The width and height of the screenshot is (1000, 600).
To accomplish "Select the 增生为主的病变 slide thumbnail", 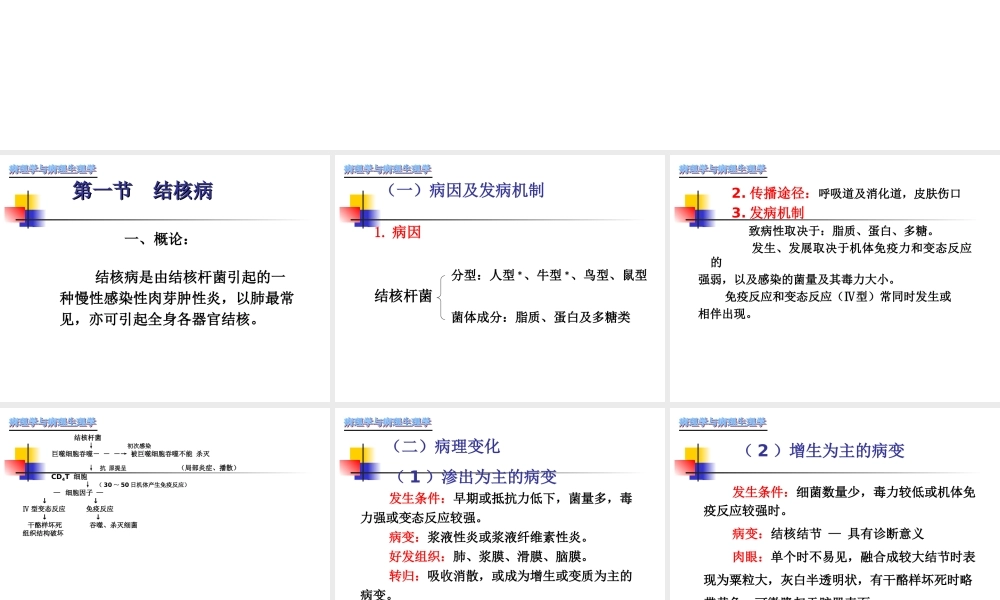I will point(833,500).
